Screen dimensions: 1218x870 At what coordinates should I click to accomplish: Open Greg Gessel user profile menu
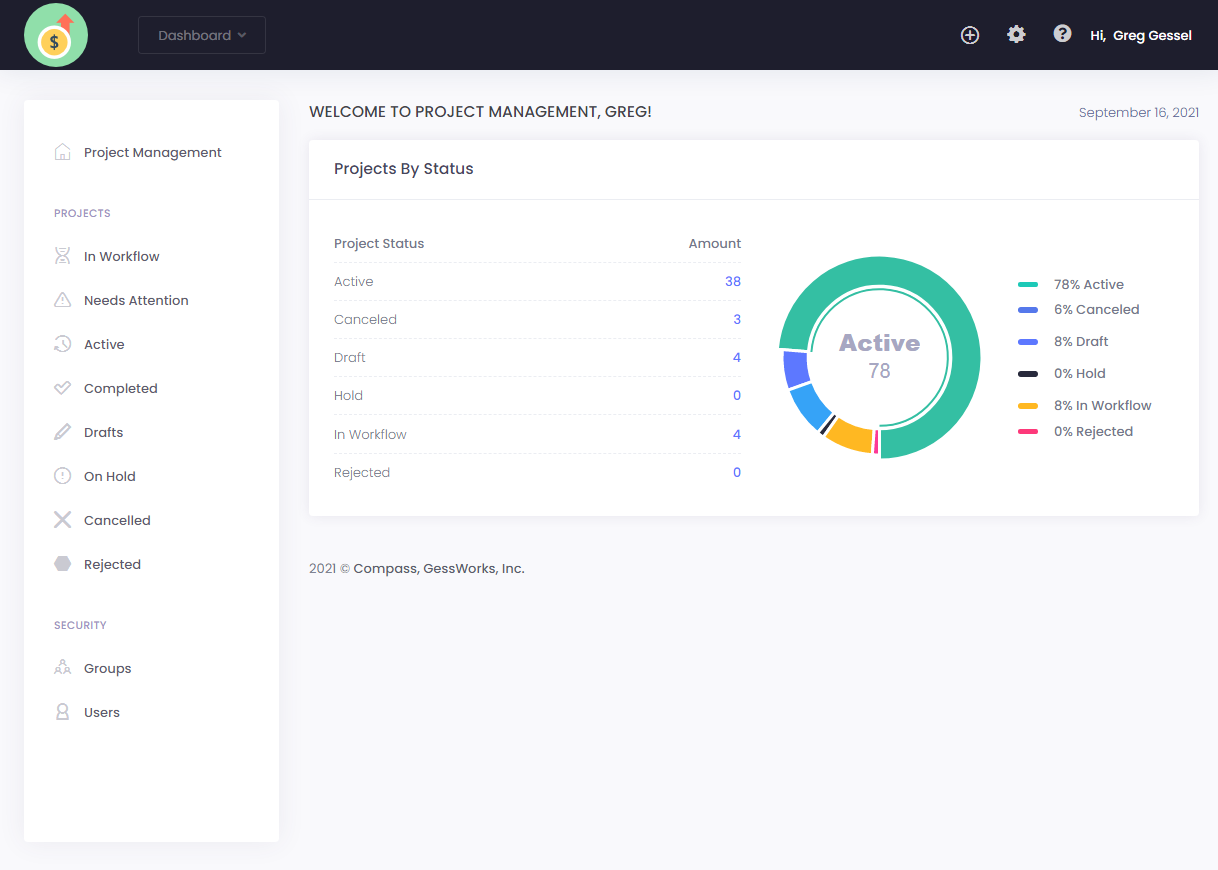pyautogui.click(x=1141, y=35)
